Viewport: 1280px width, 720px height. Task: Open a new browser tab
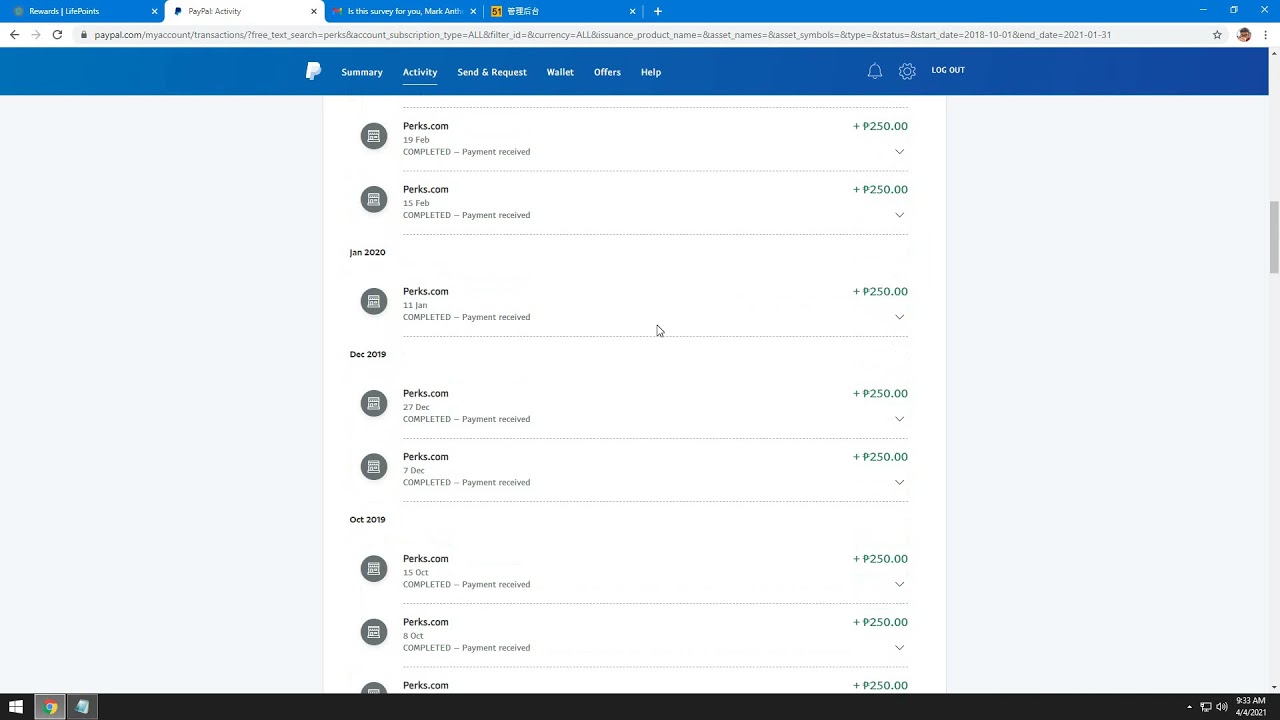pyautogui.click(x=657, y=11)
